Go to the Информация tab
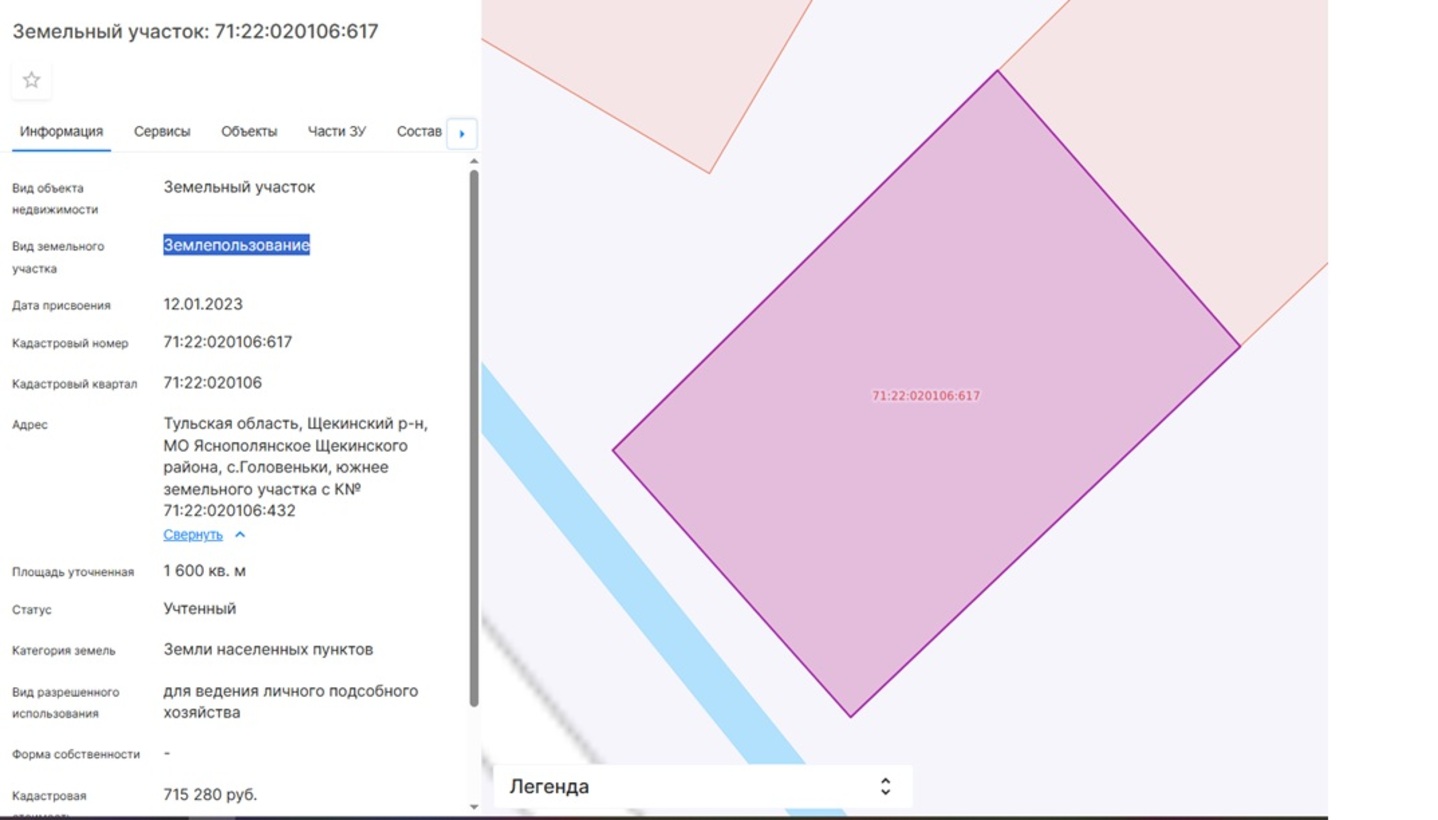 coord(61,131)
